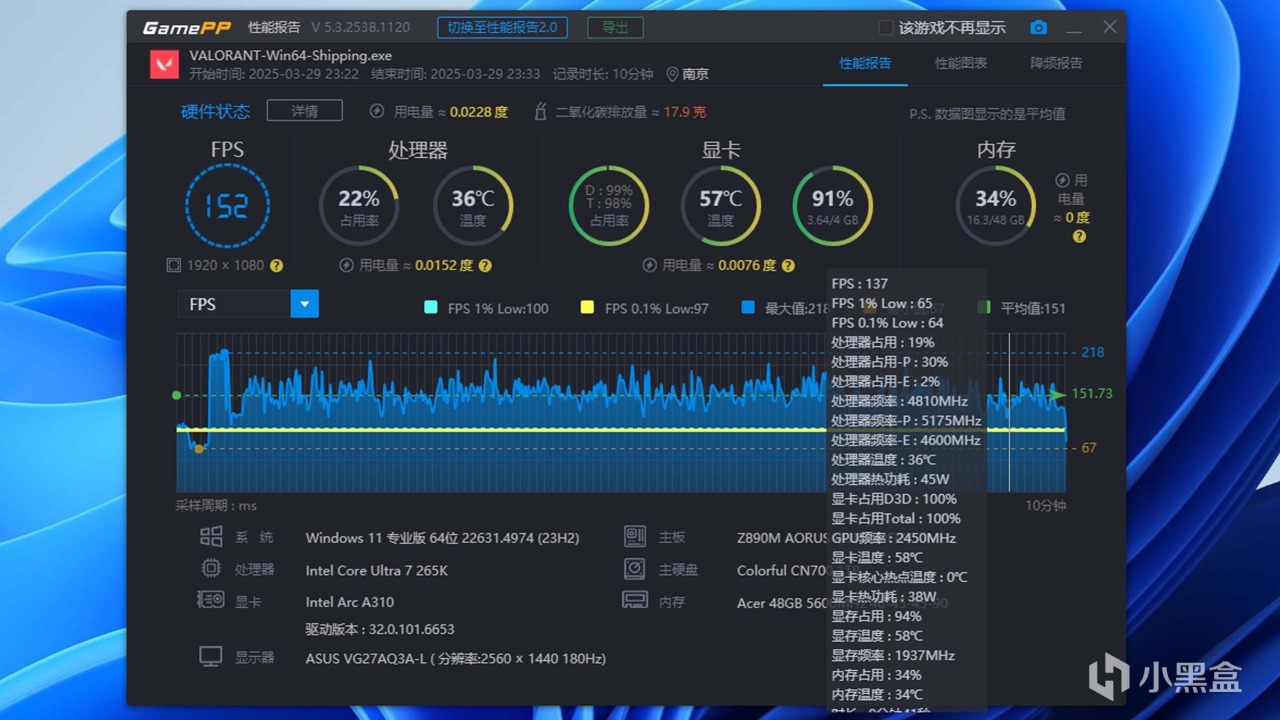Click tooltip line 显存频率 : 1937MHz
This screenshot has width=1280, height=720.
pos(893,655)
